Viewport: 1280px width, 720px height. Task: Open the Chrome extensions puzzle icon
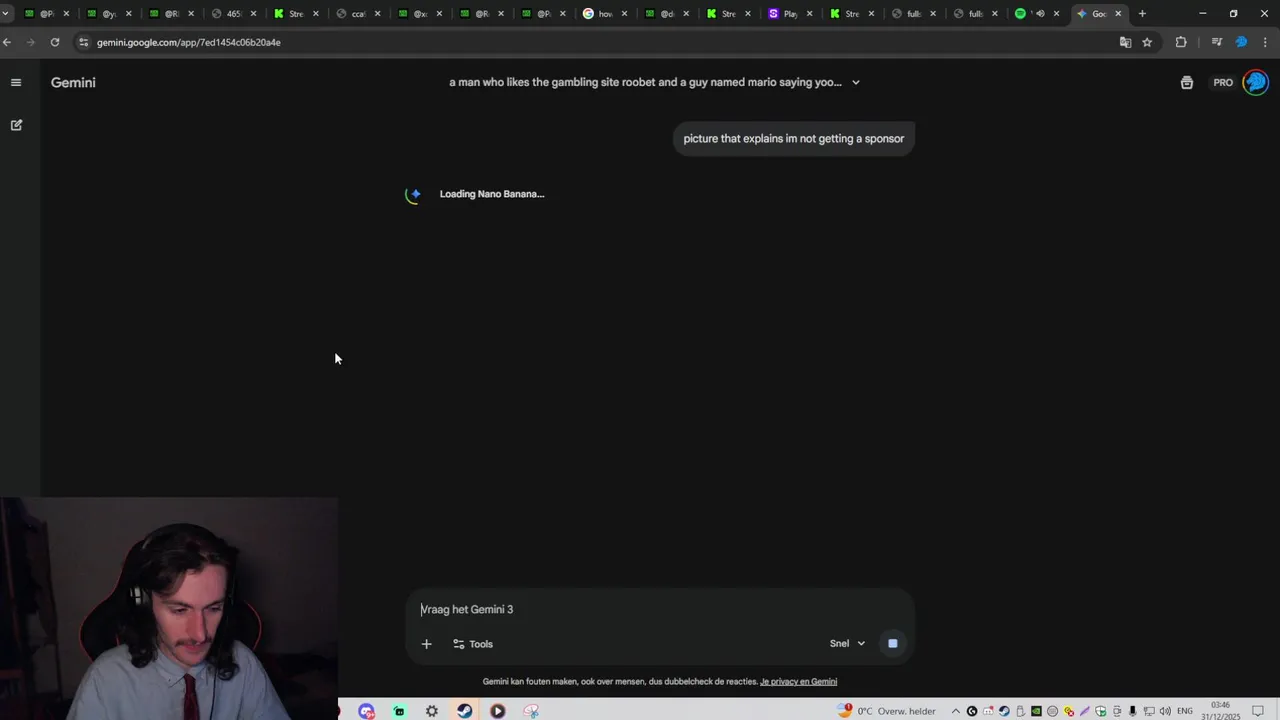(1181, 42)
